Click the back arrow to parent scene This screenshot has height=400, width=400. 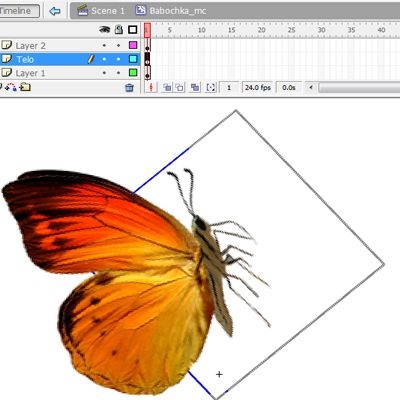point(55,11)
